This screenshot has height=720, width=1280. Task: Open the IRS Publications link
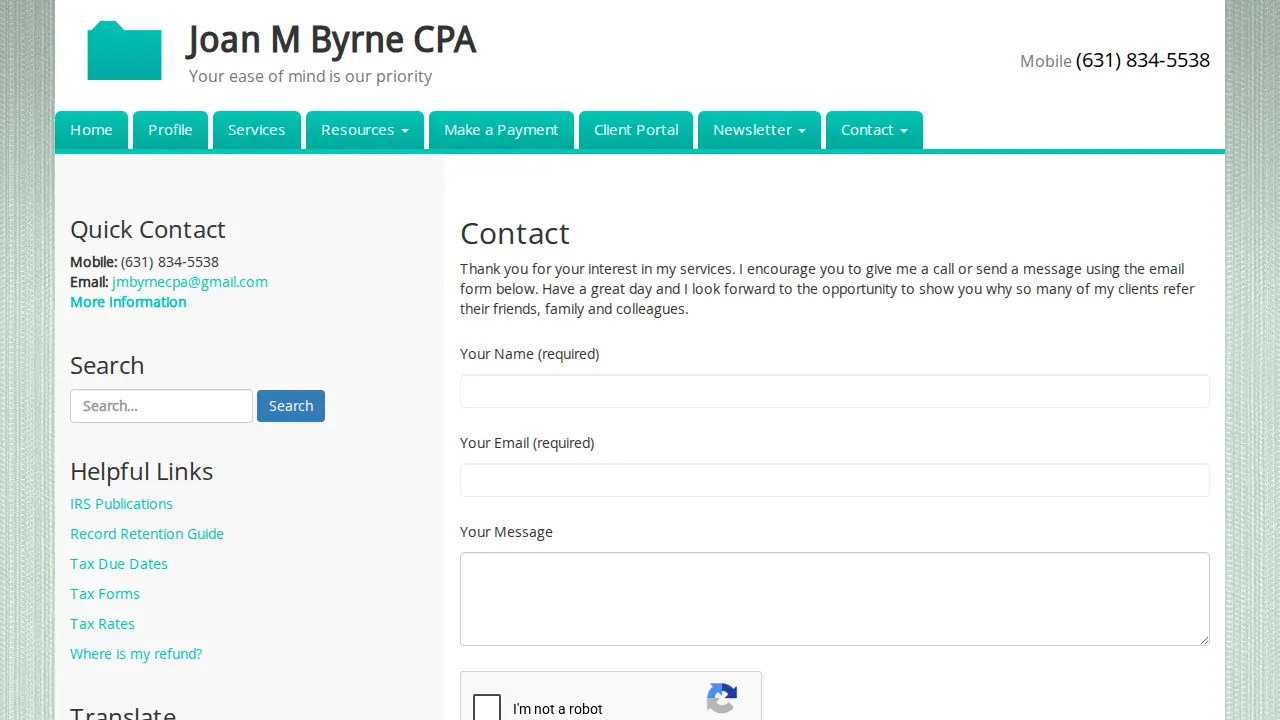(x=121, y=504)
